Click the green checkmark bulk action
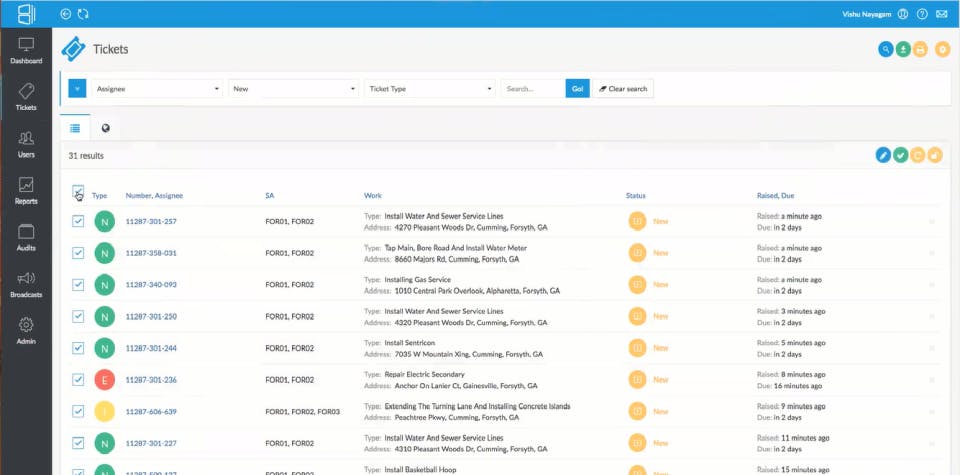The image size is (960, 475). 900,155
